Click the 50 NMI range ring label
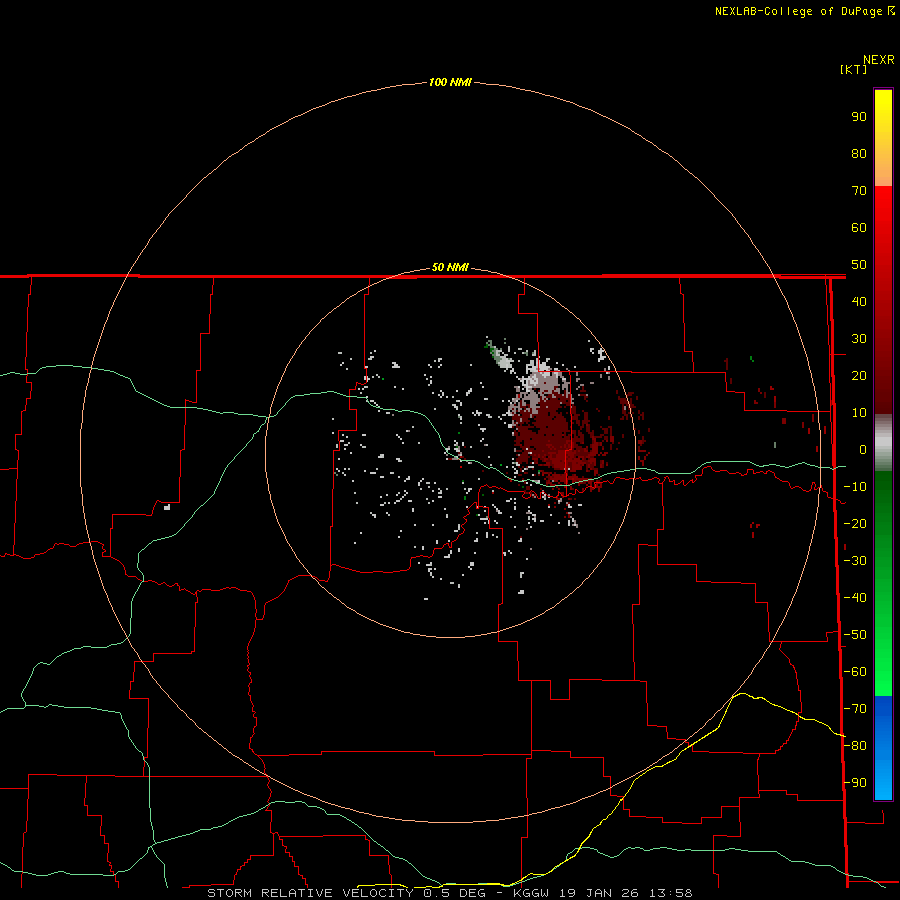 tap(450, 267)
